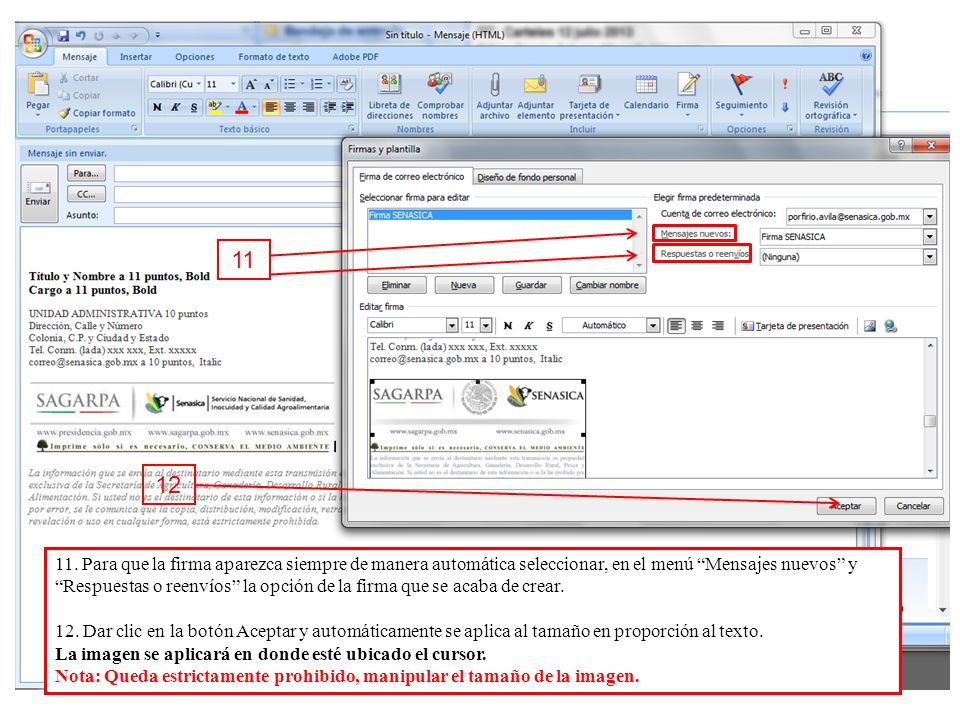Save message using quick access toolbar icon
This screenshot has height=720, width=960.
click(63, 36)
